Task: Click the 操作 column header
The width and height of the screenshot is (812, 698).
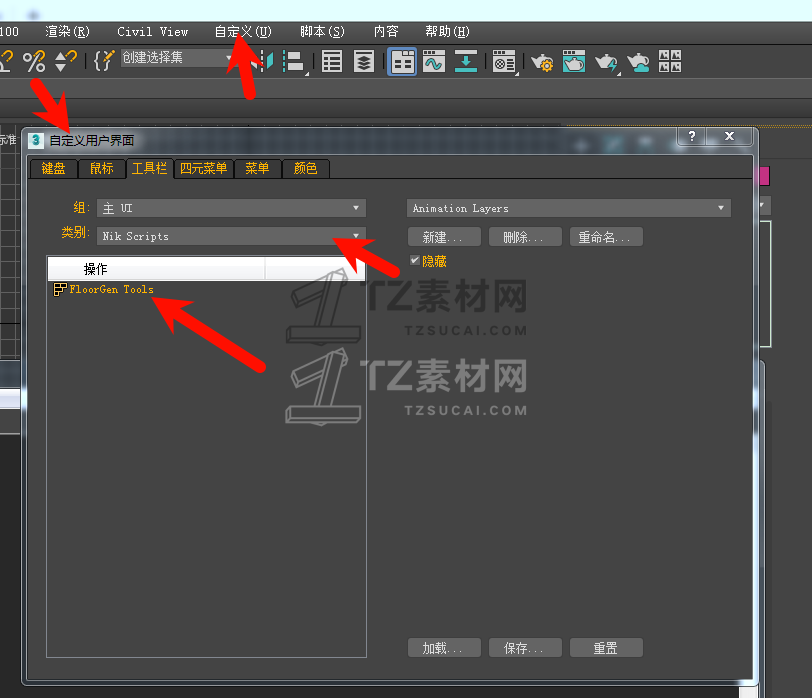Action: coord(156,269)
